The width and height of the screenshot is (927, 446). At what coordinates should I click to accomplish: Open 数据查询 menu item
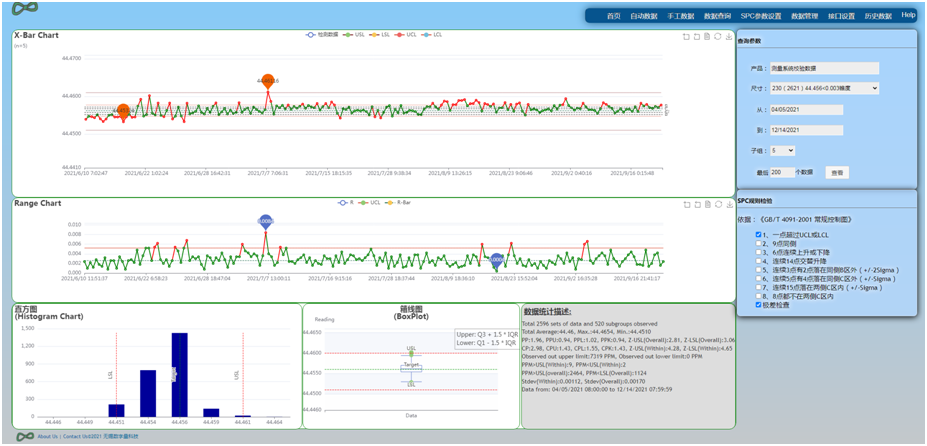(718, 16)
